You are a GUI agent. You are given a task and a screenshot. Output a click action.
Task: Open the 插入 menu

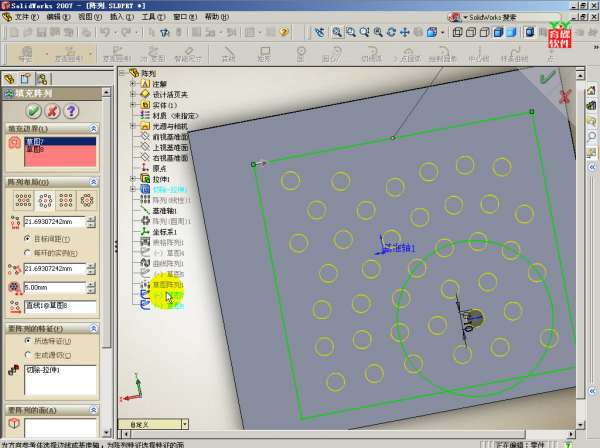tap(118, 17)
